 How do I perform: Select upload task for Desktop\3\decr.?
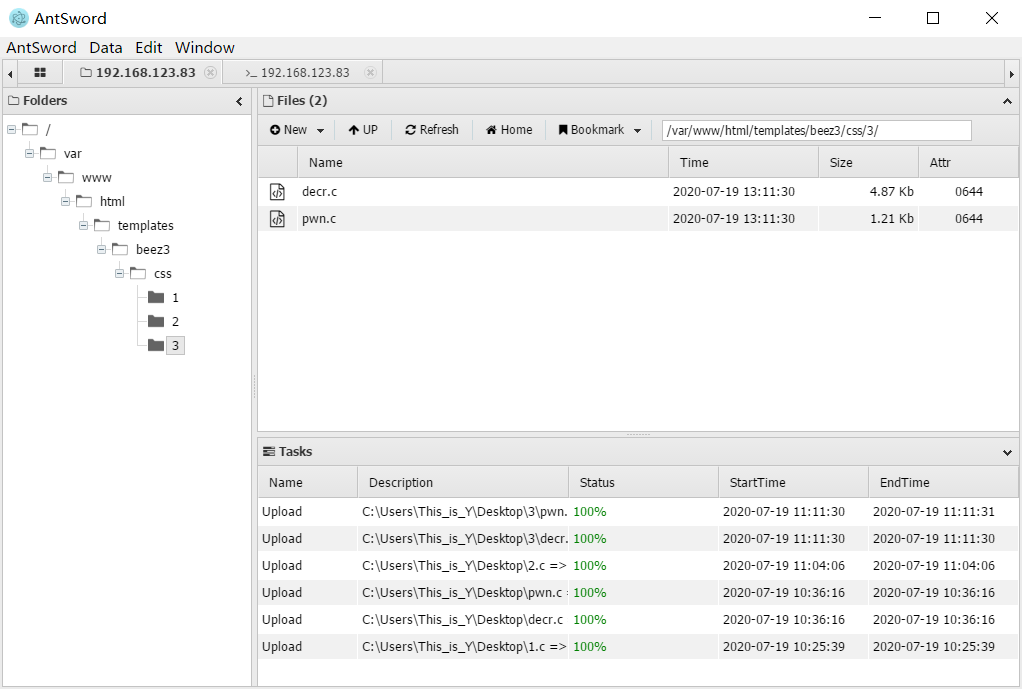638,538
